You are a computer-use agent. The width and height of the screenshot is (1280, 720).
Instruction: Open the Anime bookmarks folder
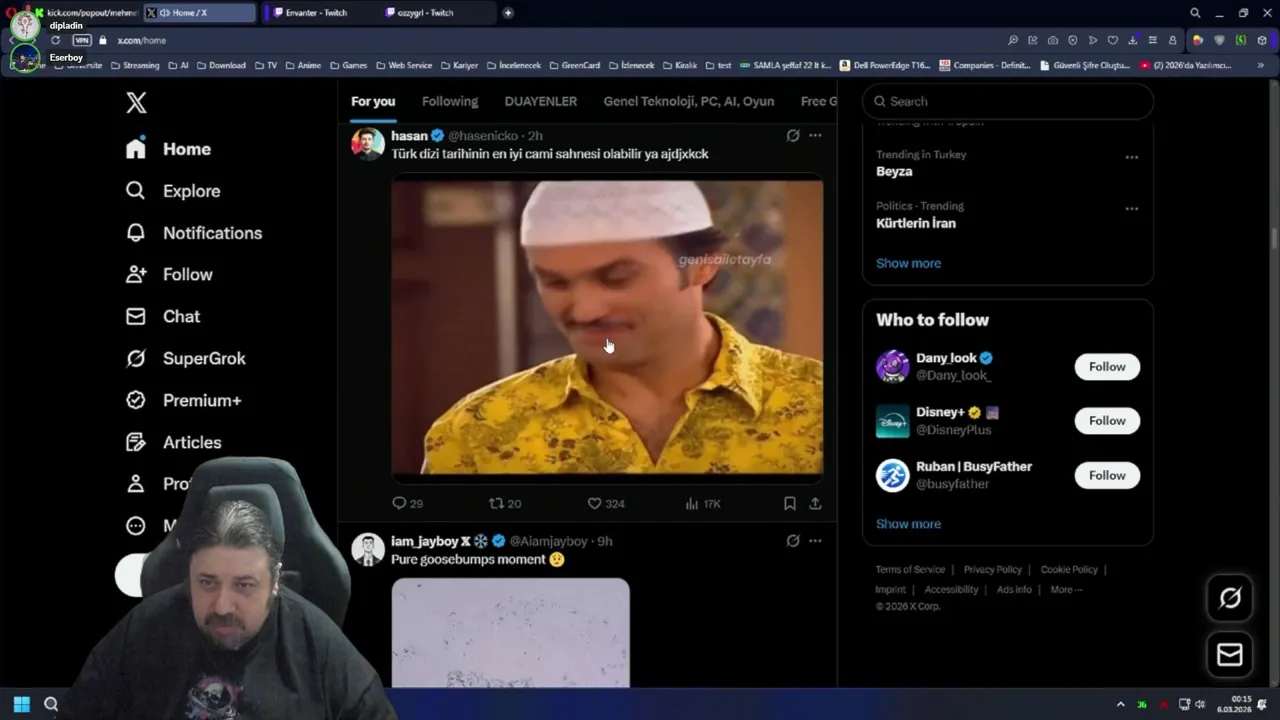pyautogui.click(x=303, y=66)
